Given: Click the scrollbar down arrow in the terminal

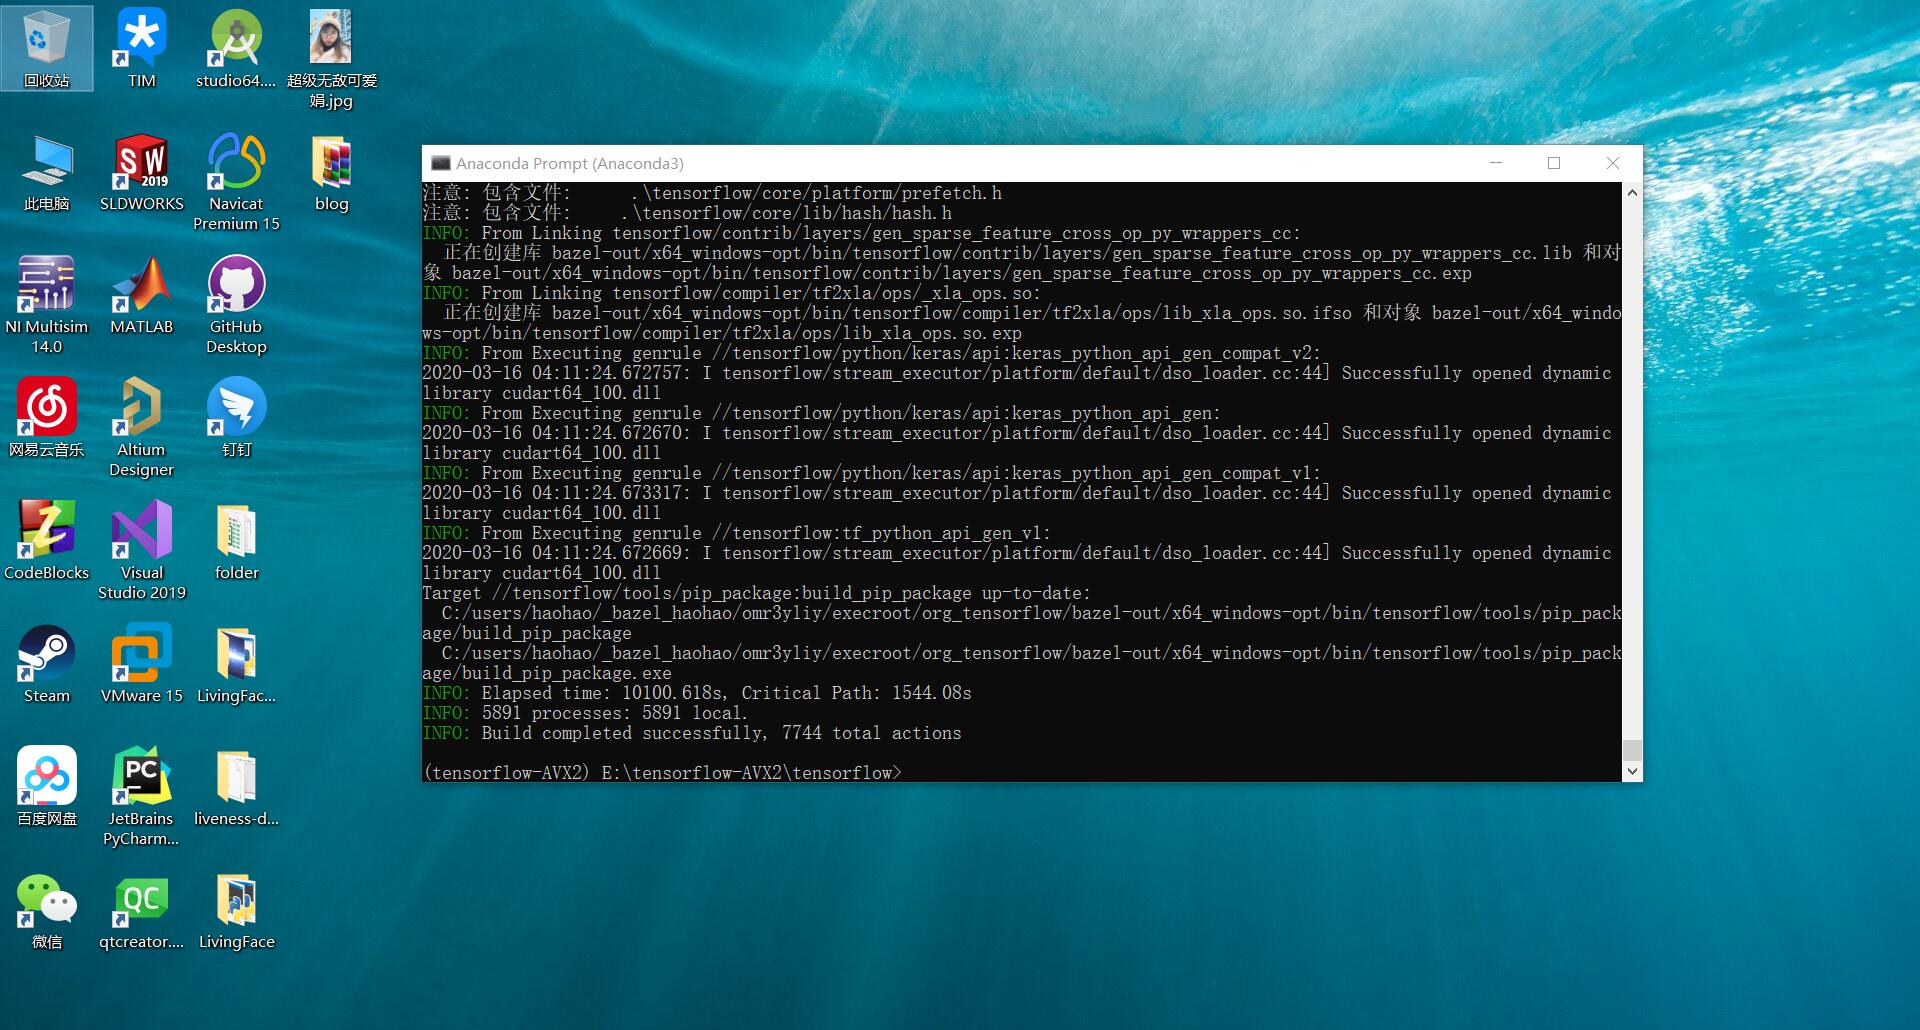Looking at the screenshot, I should (1632, 771).
